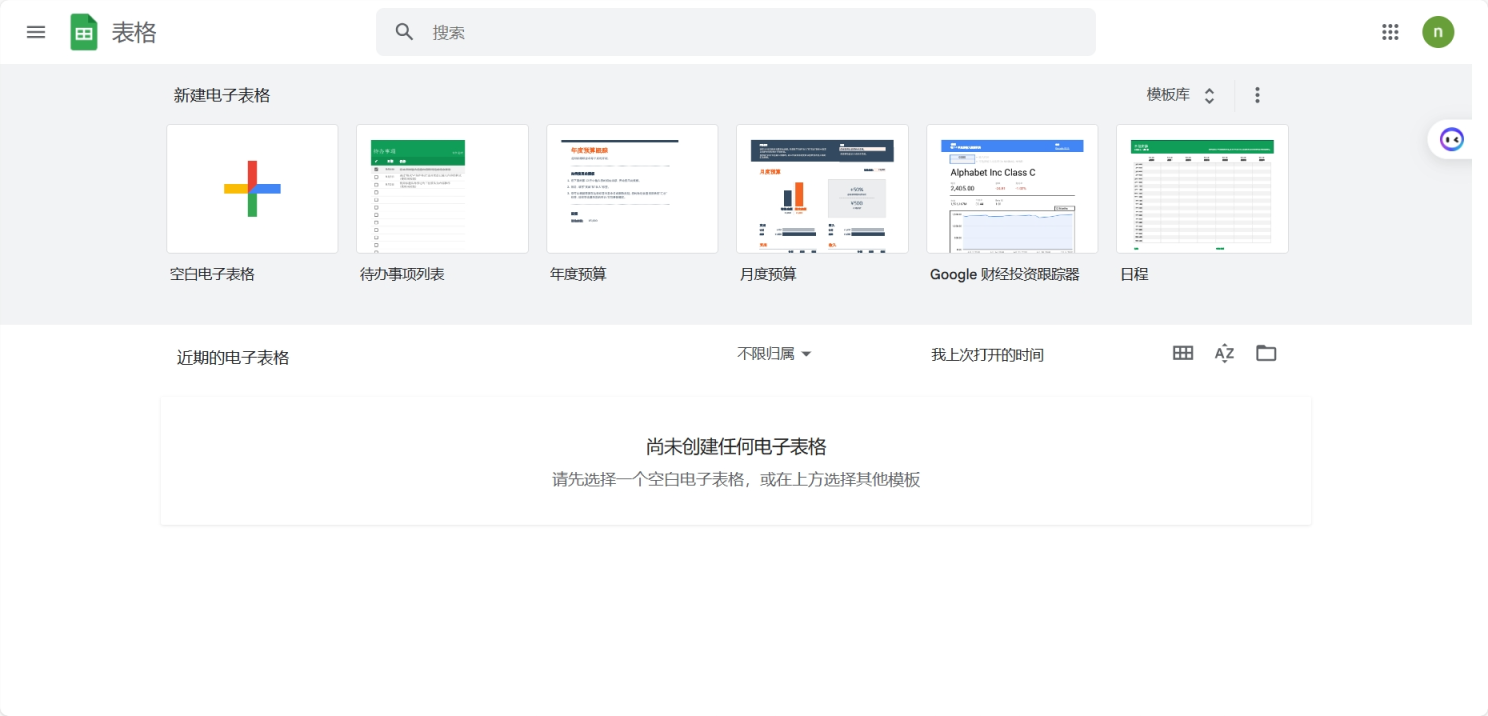Open the account avatar menu
1488x716 pixels.
point(1438,31)
